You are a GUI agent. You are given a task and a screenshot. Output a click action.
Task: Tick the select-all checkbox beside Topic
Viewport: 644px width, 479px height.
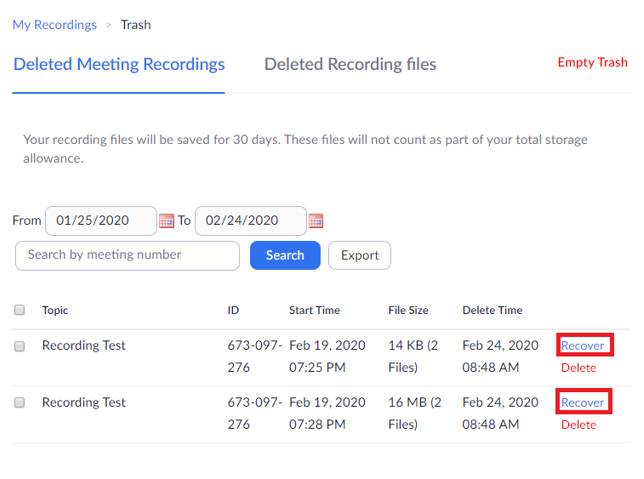point(19,310)
